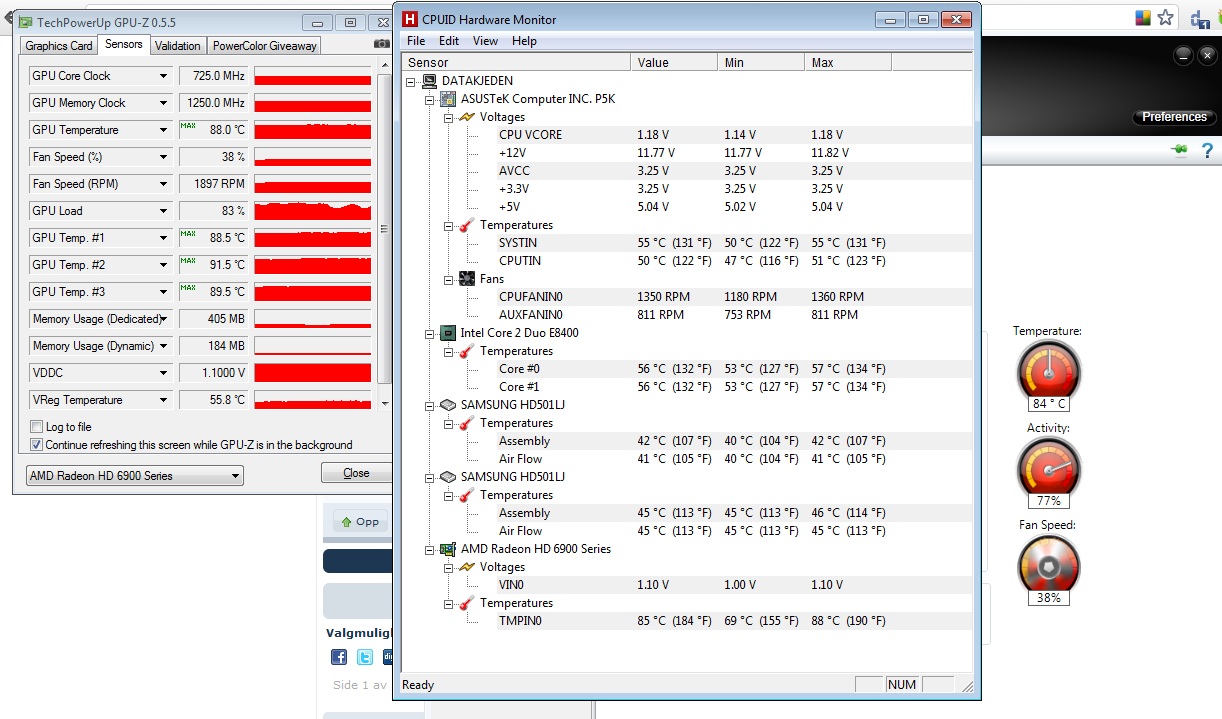Click the colorful squares icon in address bar
This screenshot has width=1222, height=719.
(x=1143, y=18)
